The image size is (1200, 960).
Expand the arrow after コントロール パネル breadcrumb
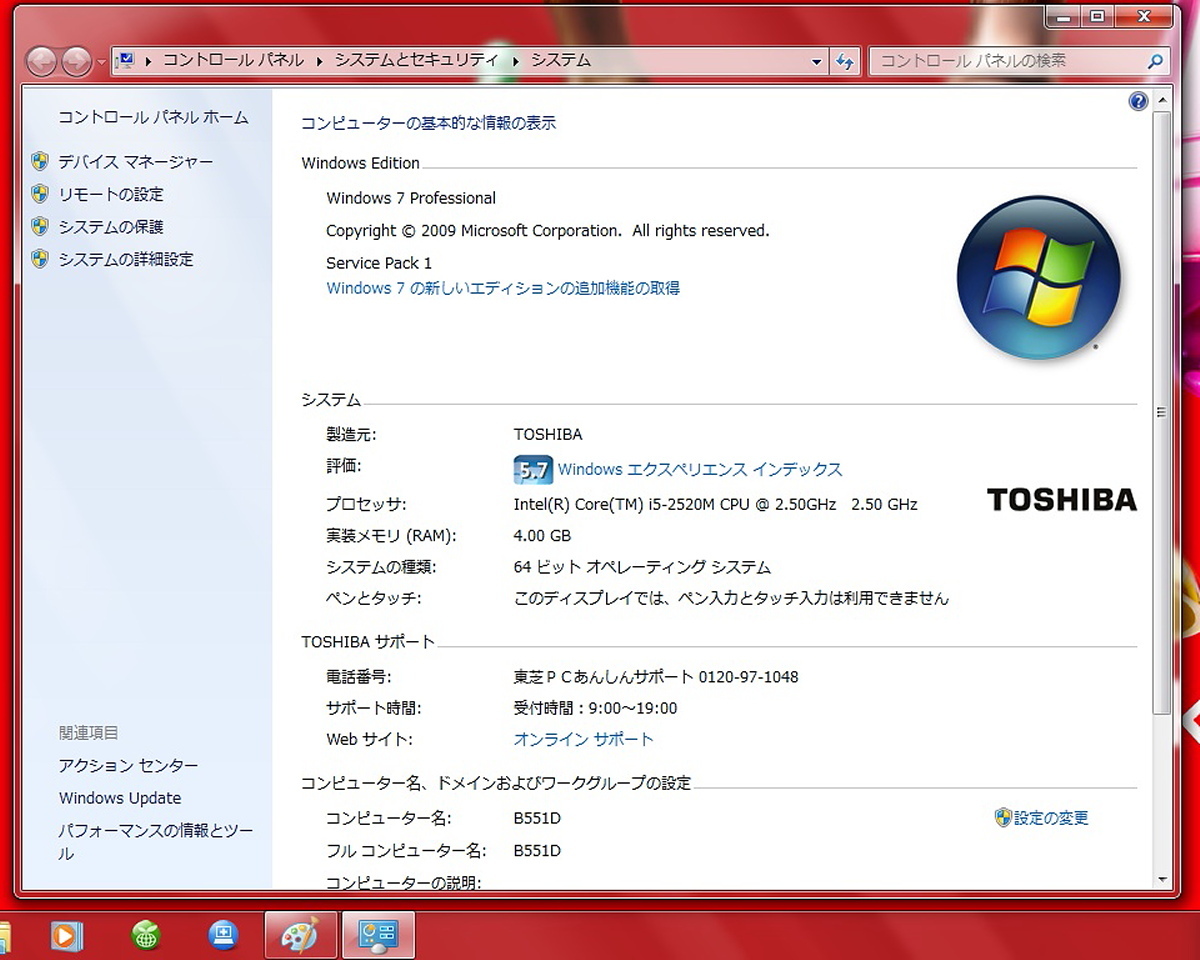tap(320, 61)
